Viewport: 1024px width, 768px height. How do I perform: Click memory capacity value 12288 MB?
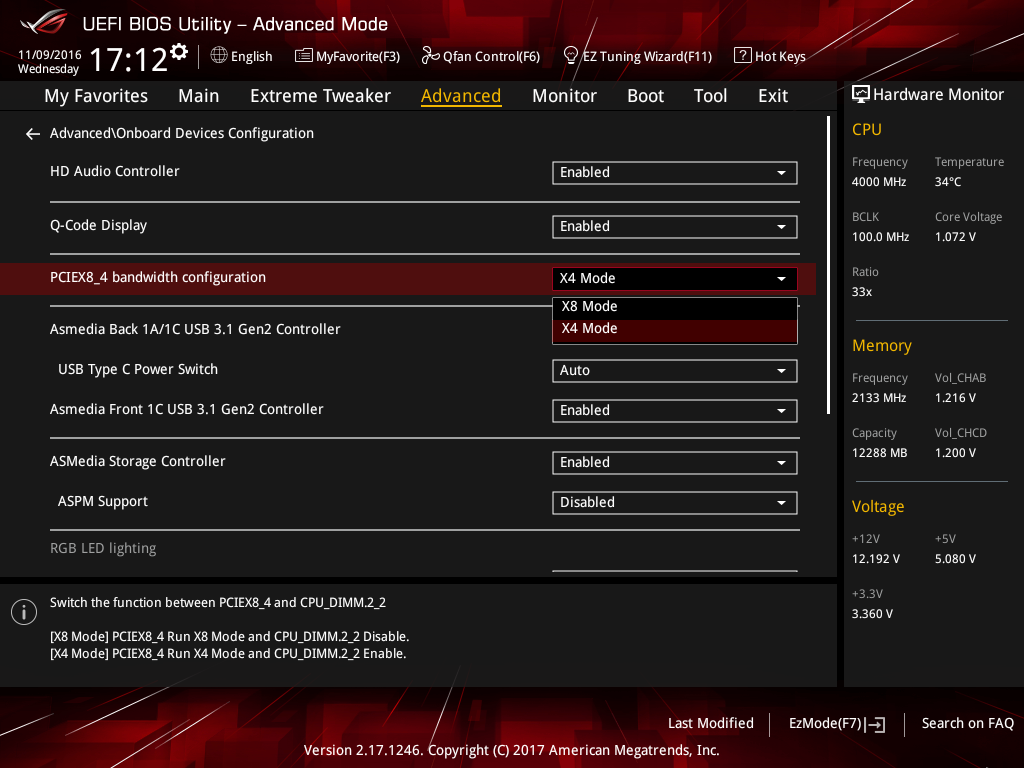point(880,453)
